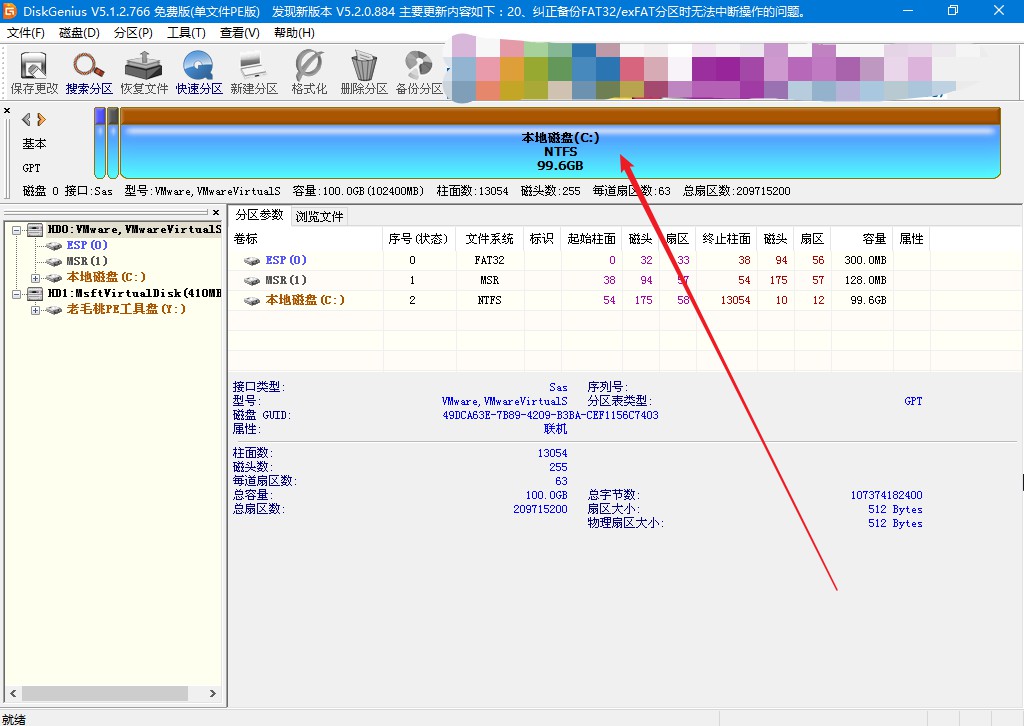The image size is (1024, 726).
Task: Expand 老毛桃PE工具盘(Y:) tree node
Action: 35,309
